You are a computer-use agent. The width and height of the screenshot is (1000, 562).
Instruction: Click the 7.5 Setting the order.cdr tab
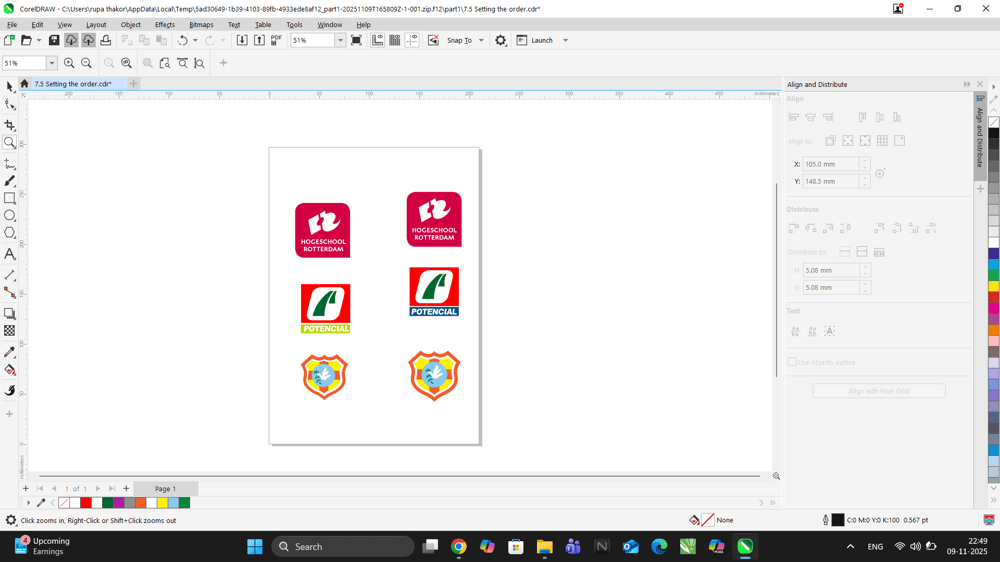click(73, 84)
